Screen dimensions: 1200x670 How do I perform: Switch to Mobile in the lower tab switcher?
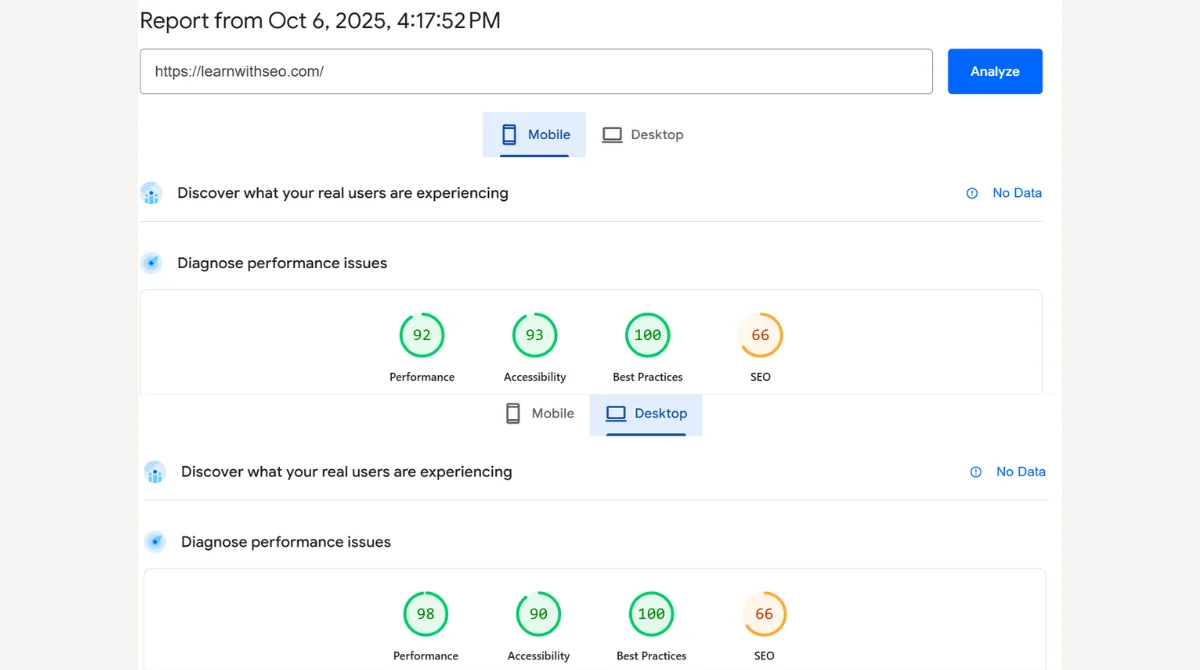[x=540, y=413]
